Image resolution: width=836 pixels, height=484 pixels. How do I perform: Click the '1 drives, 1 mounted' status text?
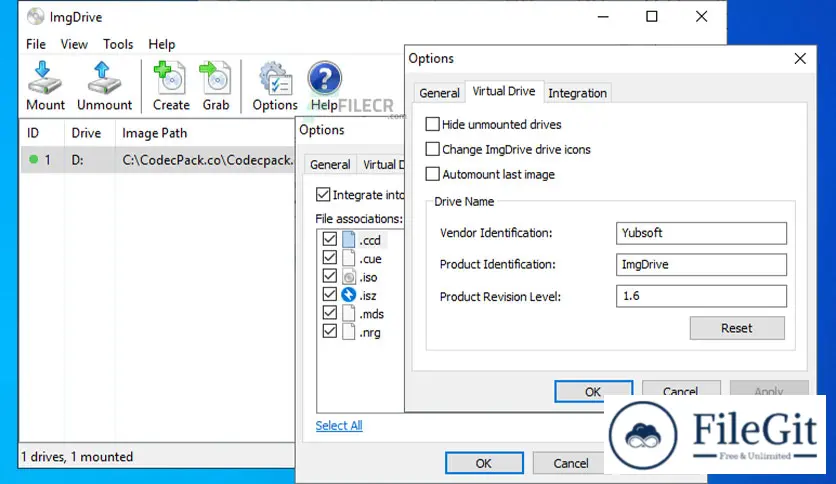[77, 457]
